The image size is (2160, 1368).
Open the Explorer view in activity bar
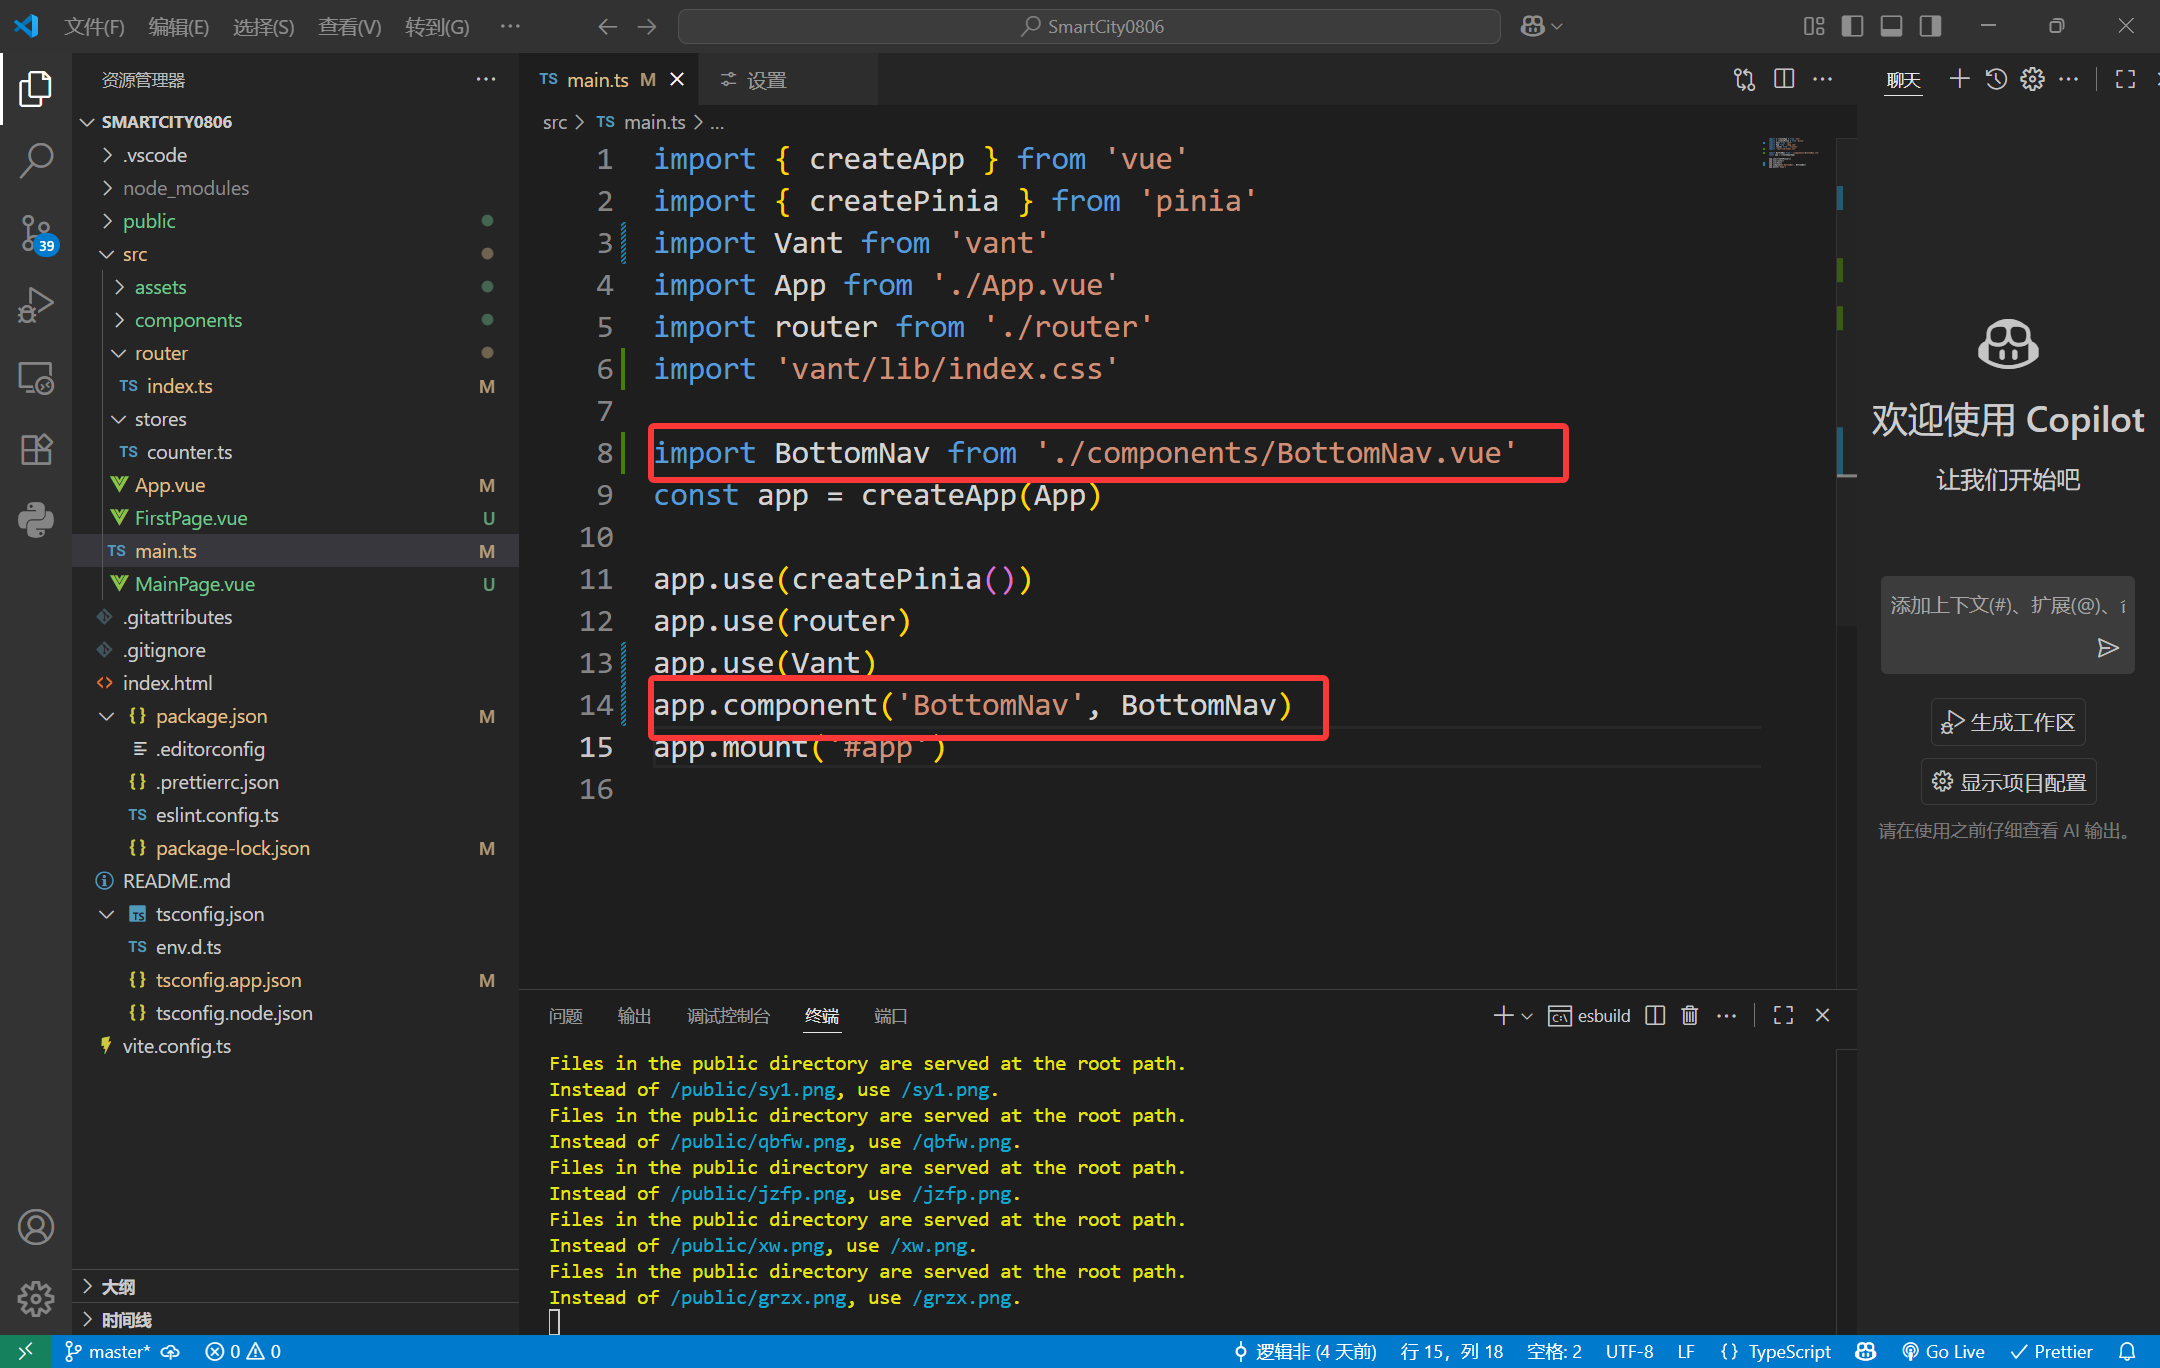36,89
